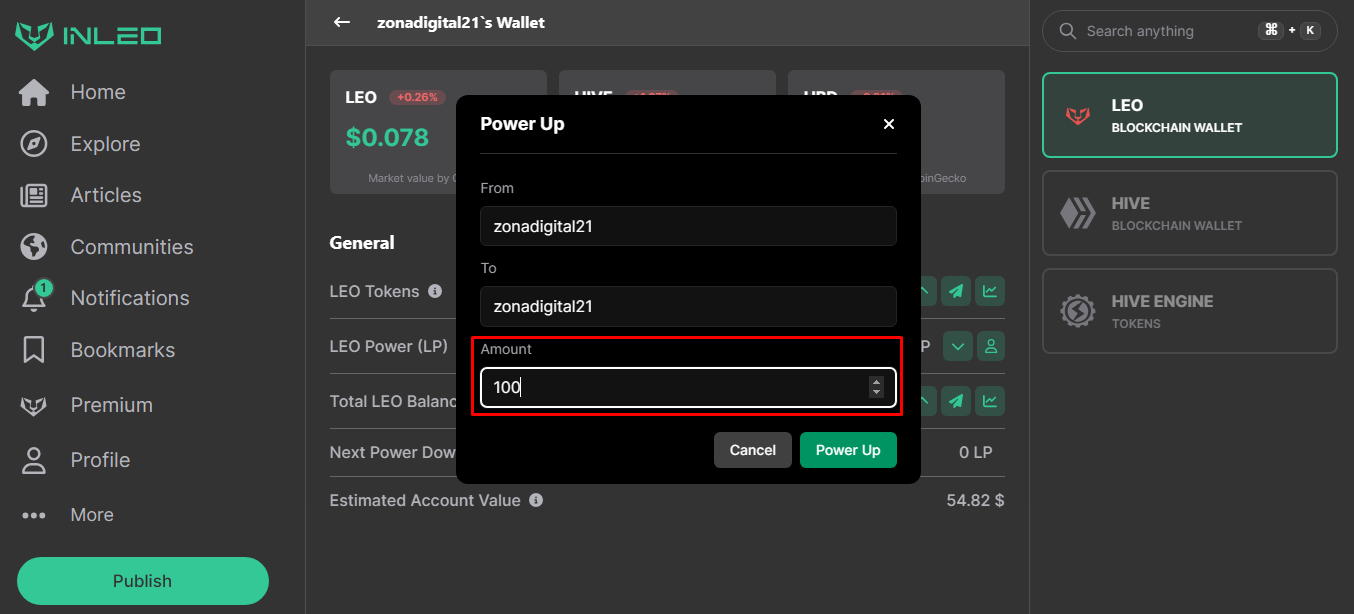
Task: Increase Amount with the spinner up arrow
Action: (x=876, y=382)
